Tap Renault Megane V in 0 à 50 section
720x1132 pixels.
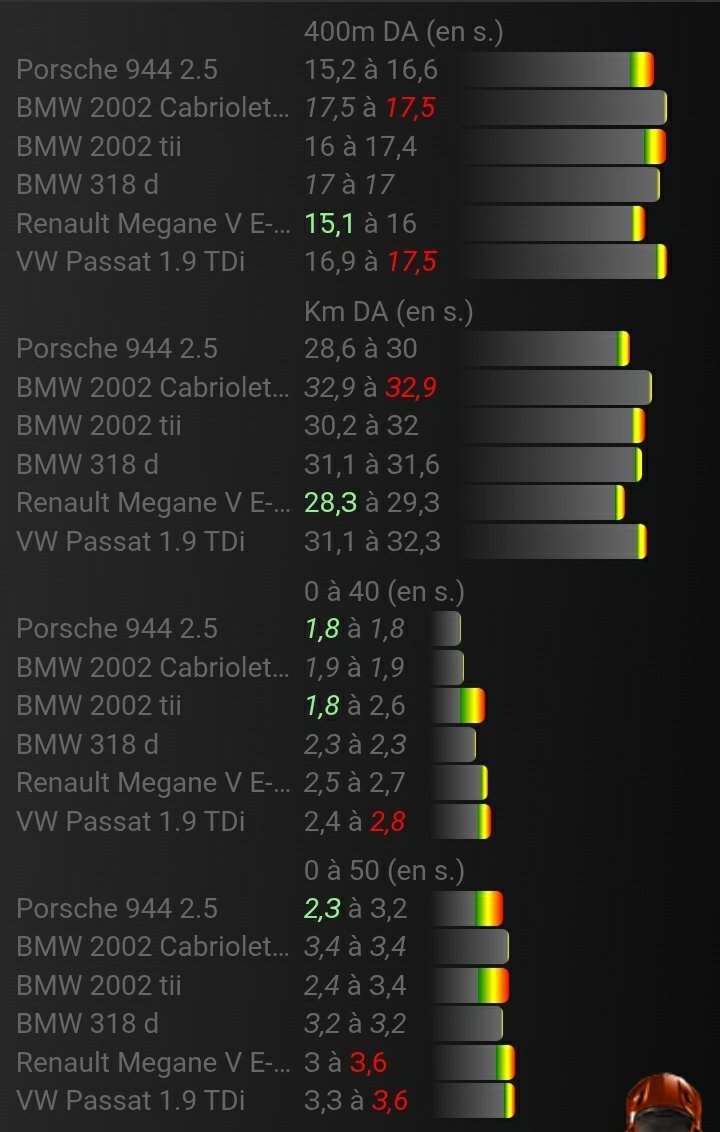coord(152,1063)
